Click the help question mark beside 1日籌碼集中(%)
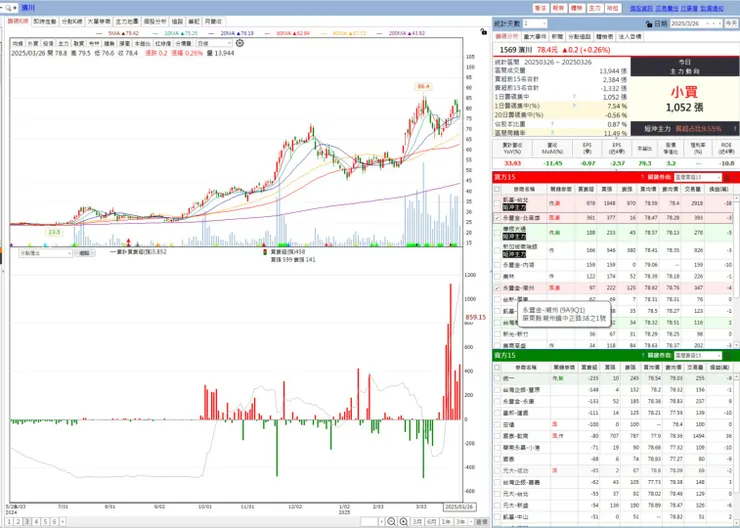 (x=574, y=106)
